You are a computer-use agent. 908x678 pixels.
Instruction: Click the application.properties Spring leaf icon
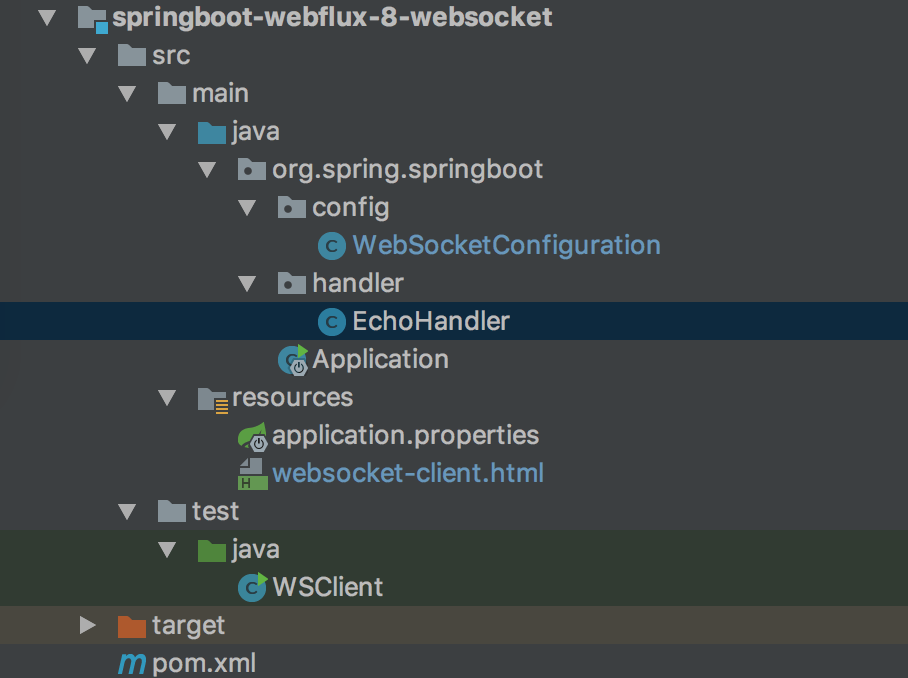pos(252,437)
